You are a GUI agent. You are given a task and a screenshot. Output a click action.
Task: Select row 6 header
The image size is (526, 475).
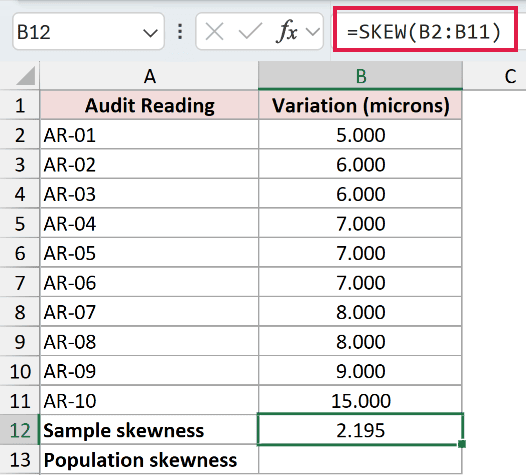20,253
